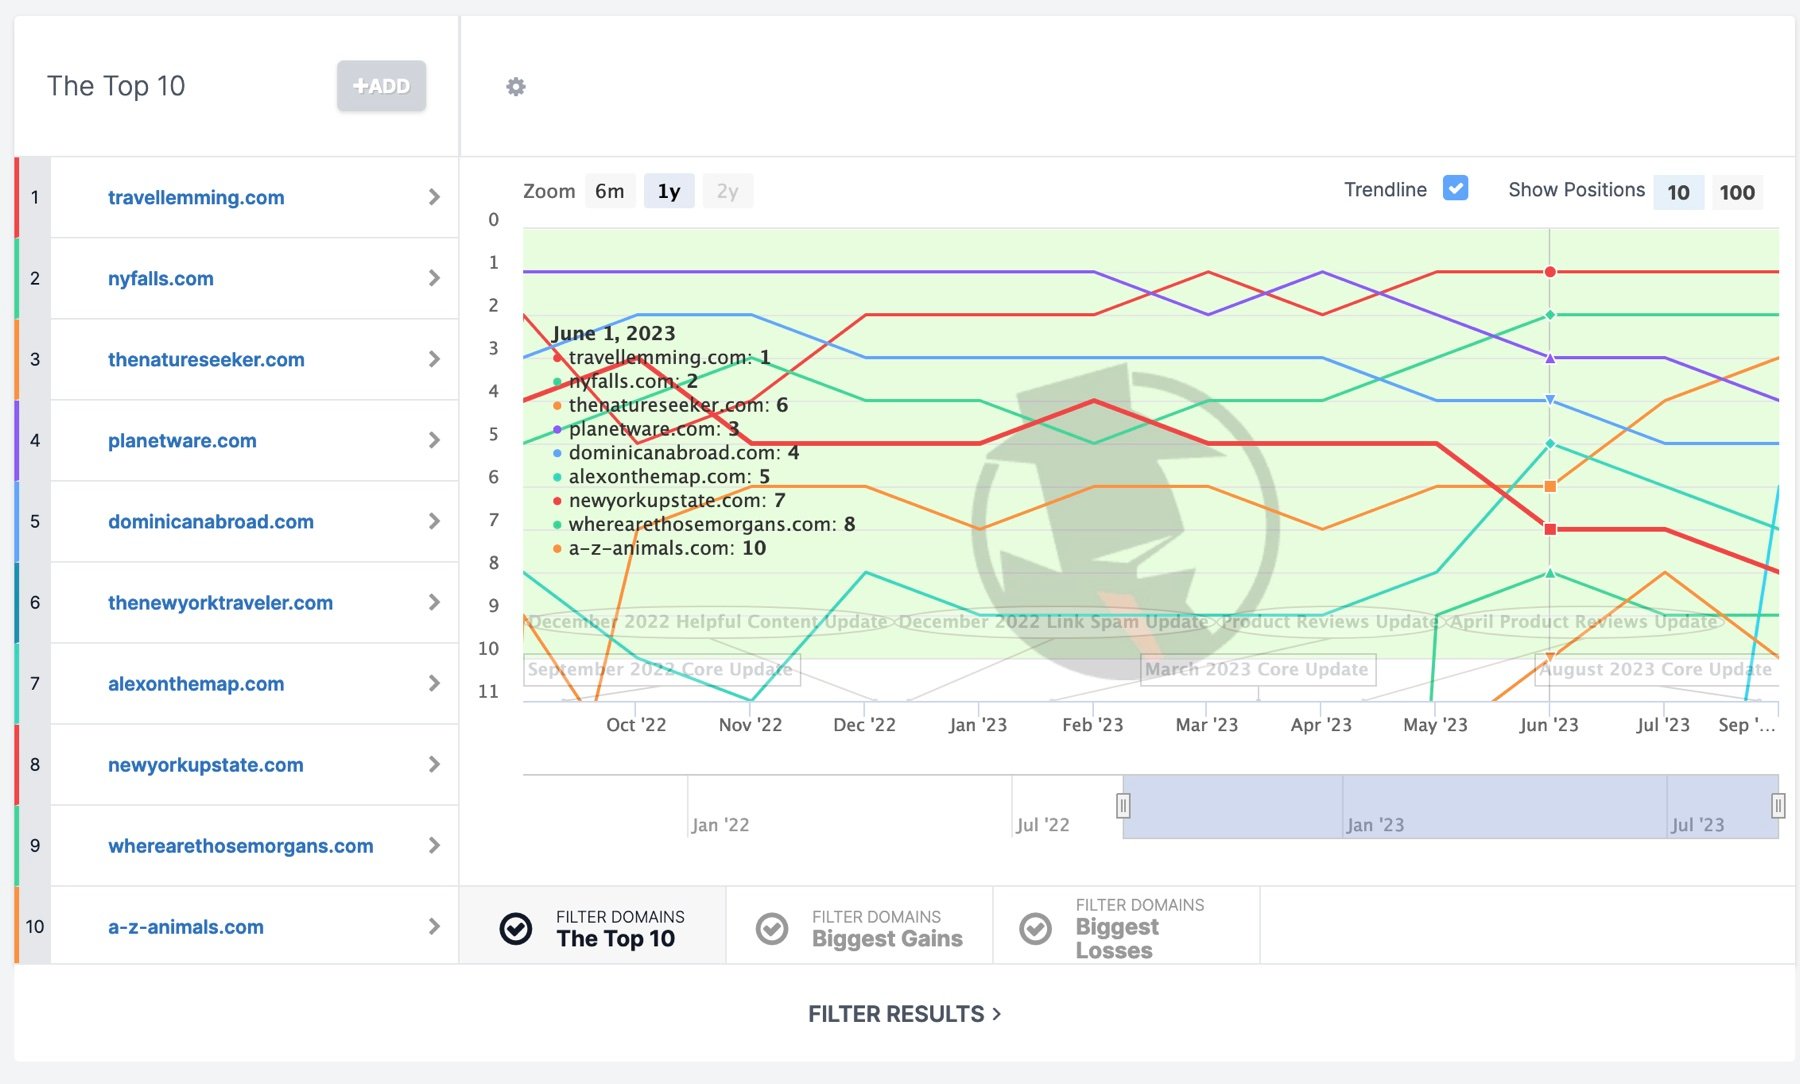
Task: Set zoom to 6m
Action: click(x=609, y=191)
